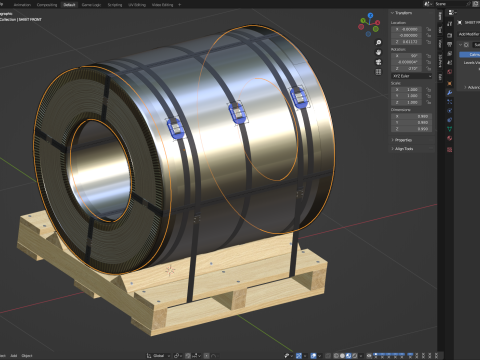Open the Material properties tab icon

449,138
